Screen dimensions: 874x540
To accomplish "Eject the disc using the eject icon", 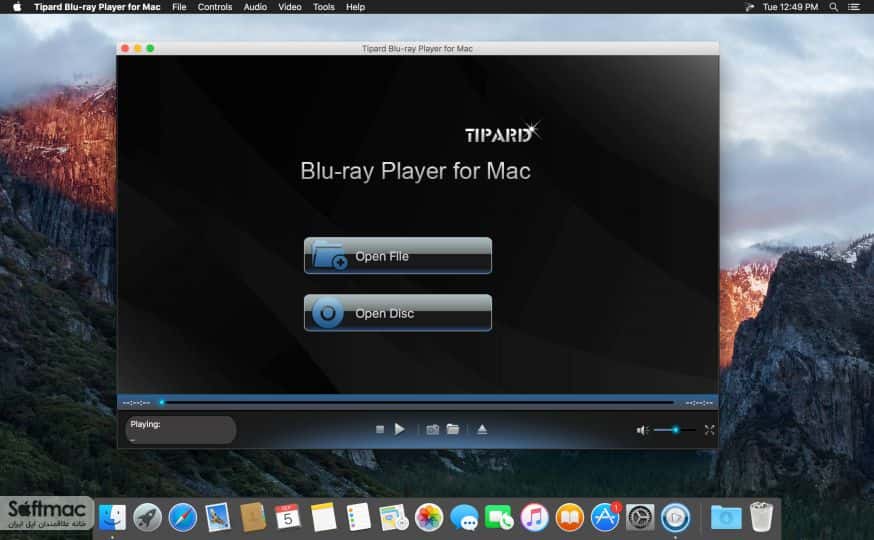I will [482, 429].
